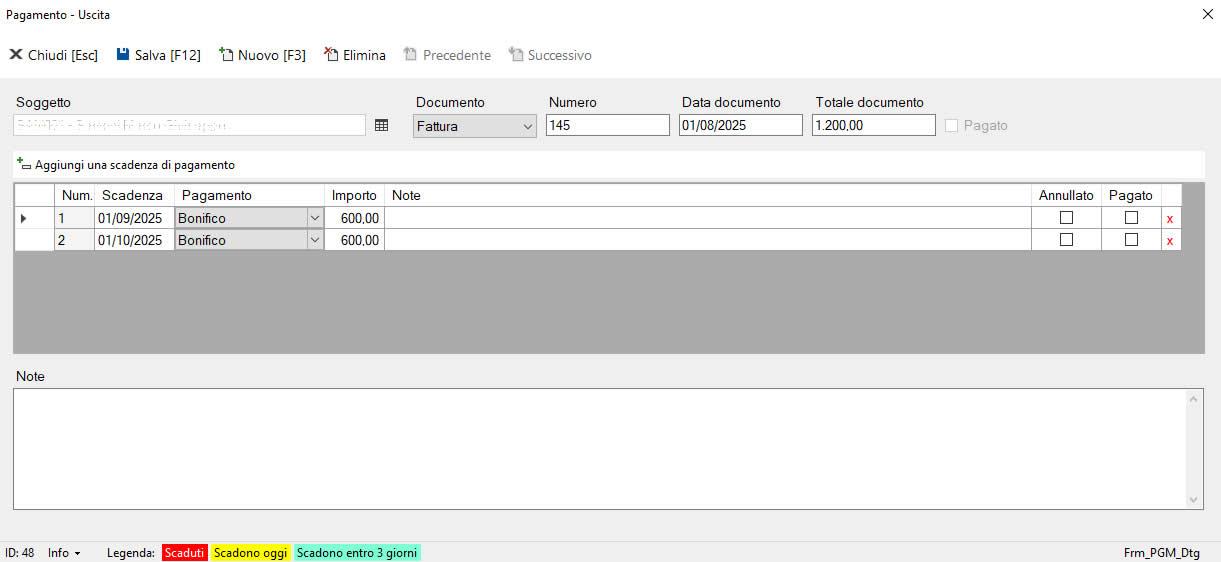Click the Chiudi X icon in toolbar
1221x562 pixels.
(16, 55)
